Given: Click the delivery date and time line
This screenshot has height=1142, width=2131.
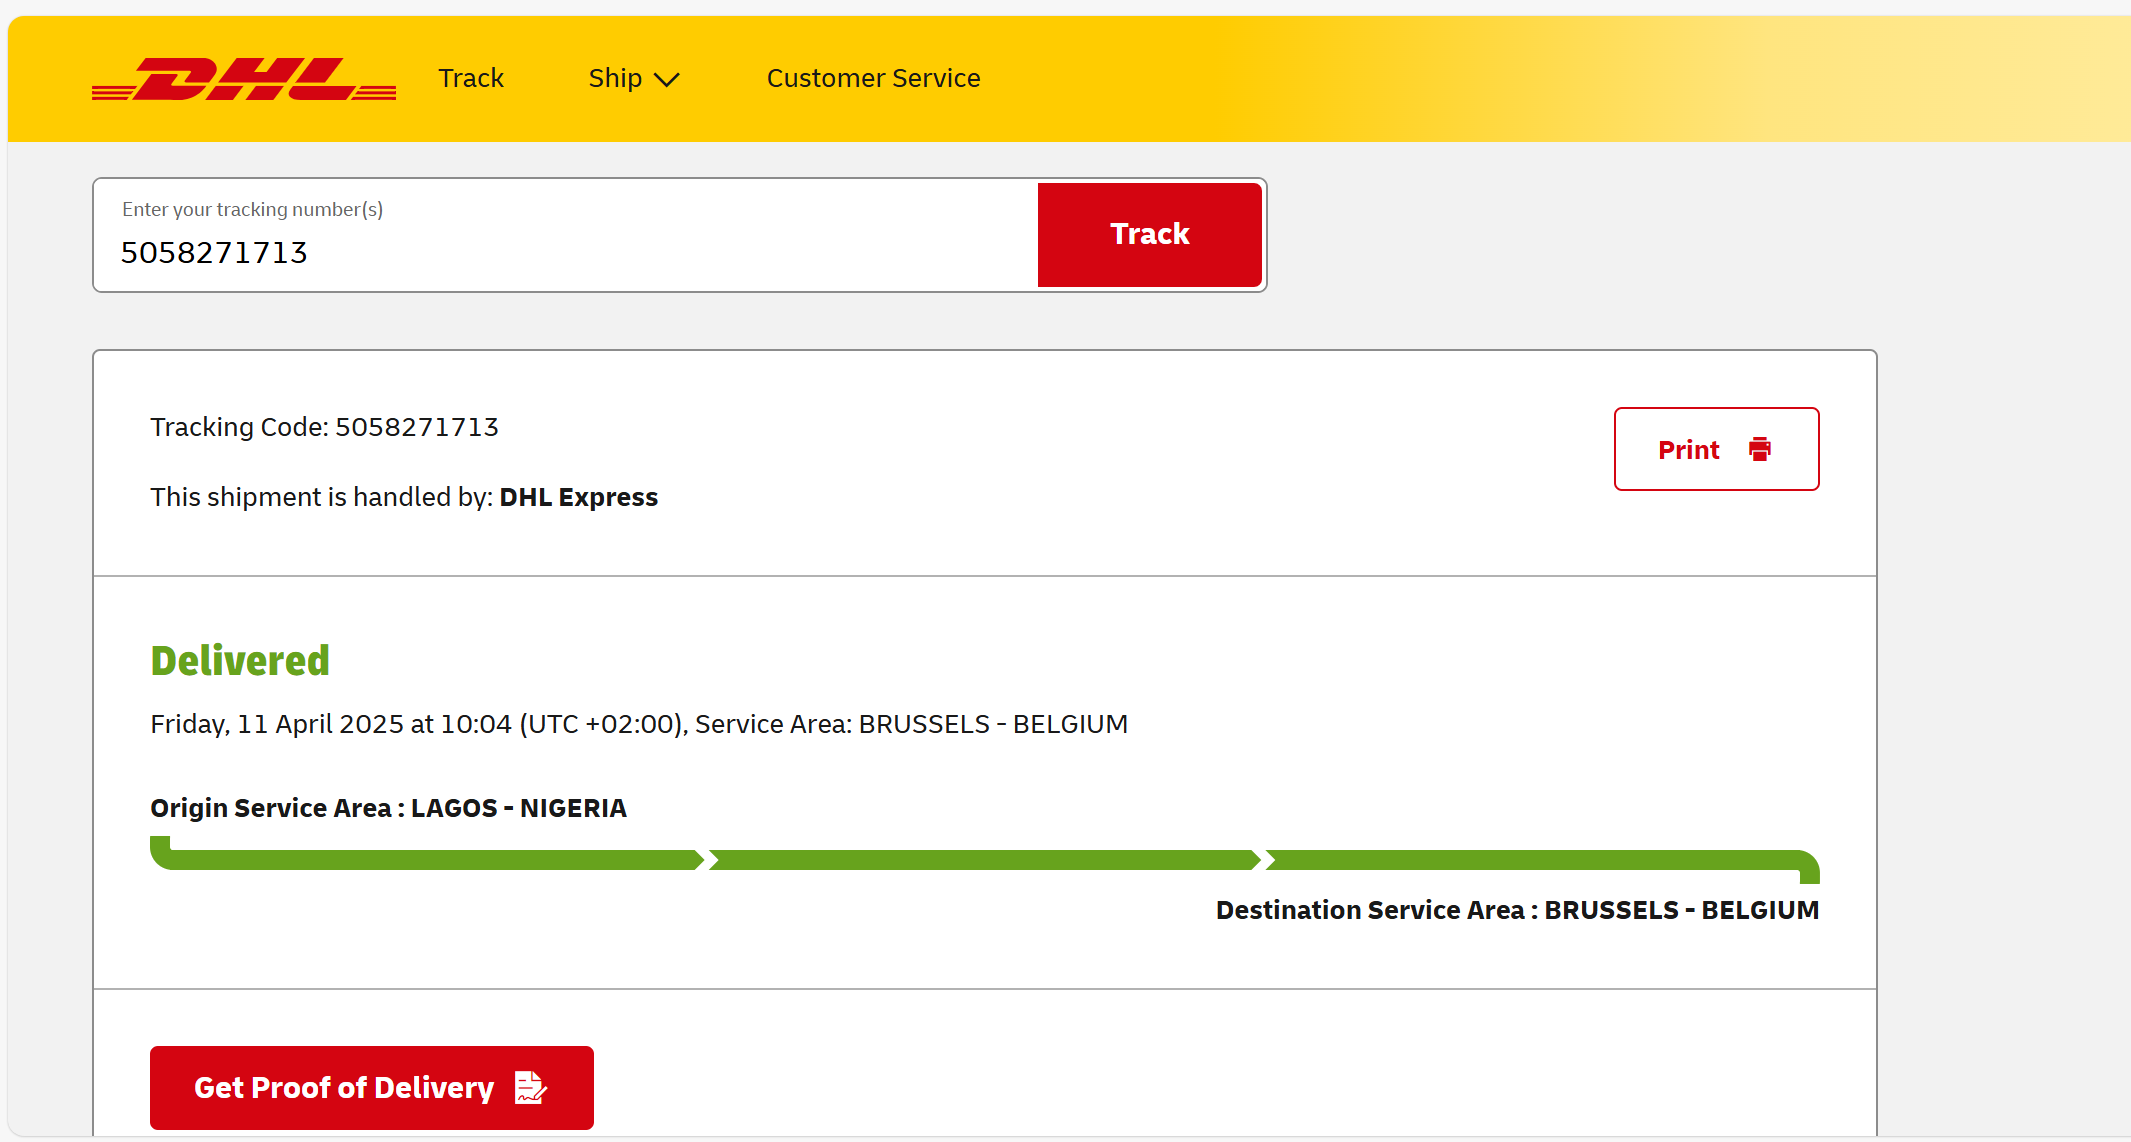Looking at the screenshot, I should click(x=639, y=724).
